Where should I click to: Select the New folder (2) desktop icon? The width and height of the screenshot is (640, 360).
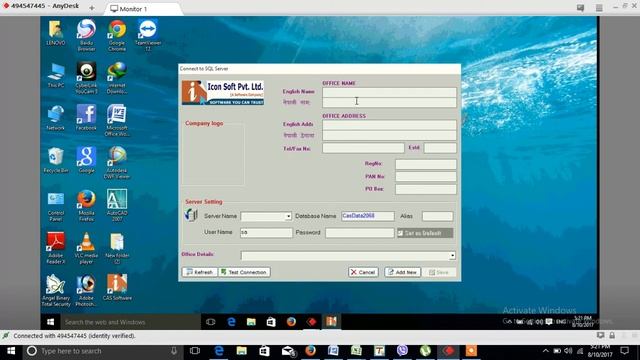point(117,249)
